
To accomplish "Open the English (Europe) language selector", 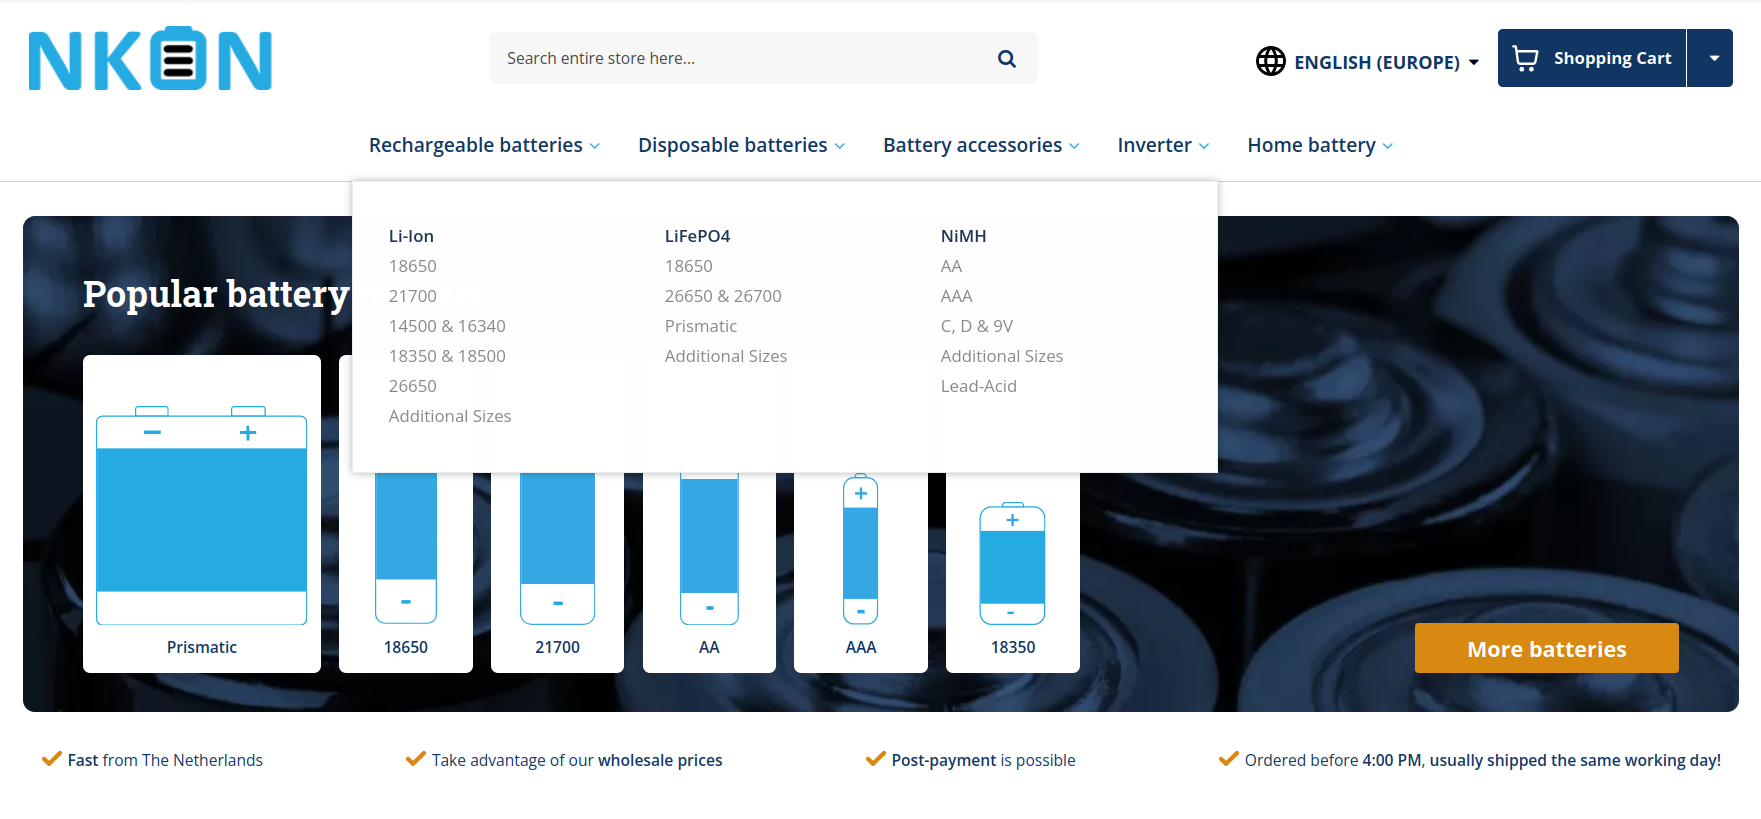I will (1377, 62).
